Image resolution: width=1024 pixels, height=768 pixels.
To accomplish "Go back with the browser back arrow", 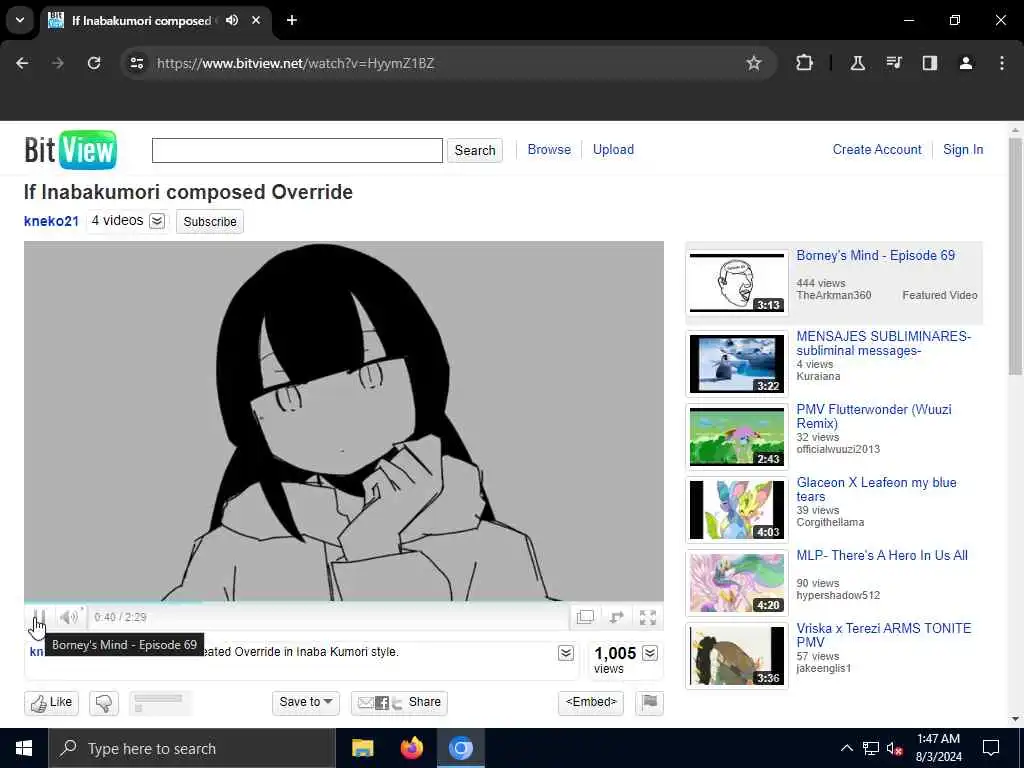I will (22, 63).
